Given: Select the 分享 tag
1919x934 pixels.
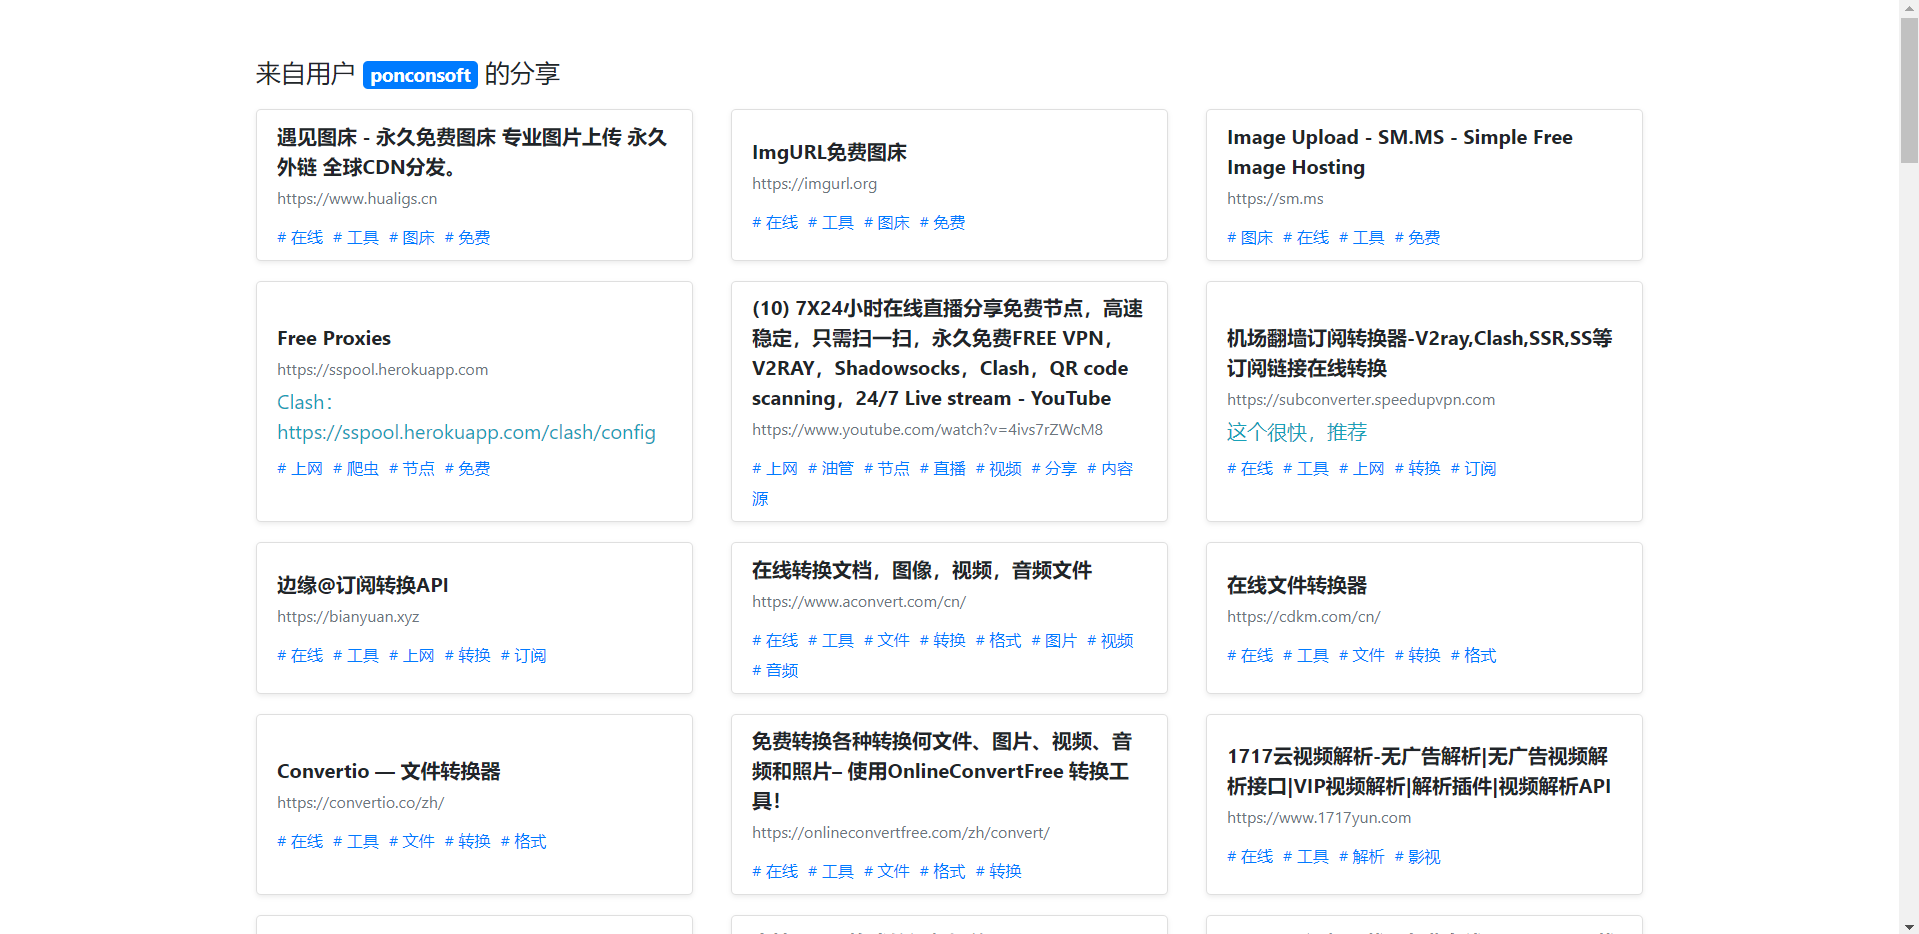Looking at the screenshot, I should [1054, 468].
